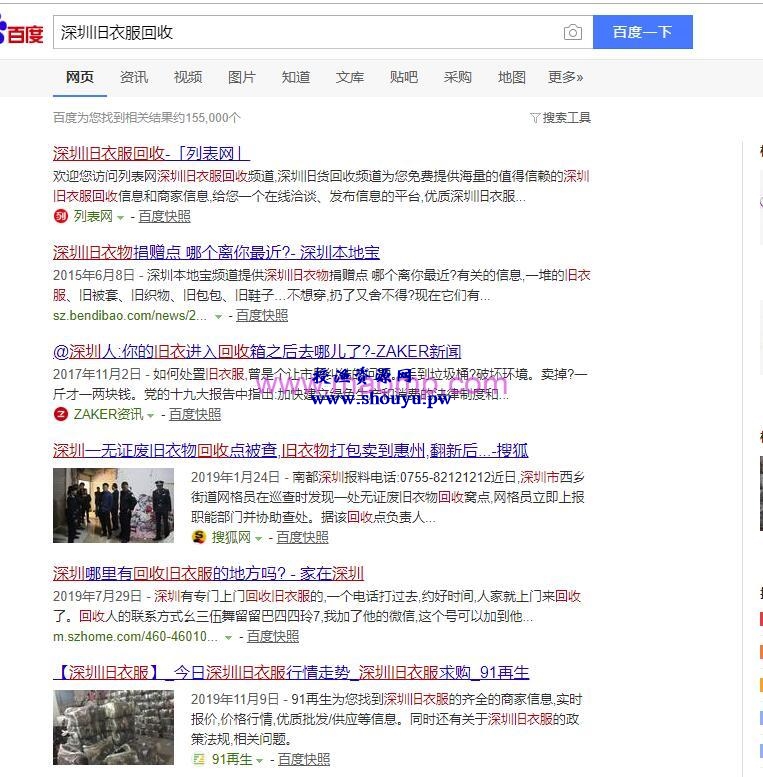The width and height of the screenshot is (763, 777).
Task: Click the ZAKER资讯 source name
Action: (x=109, y=414)
